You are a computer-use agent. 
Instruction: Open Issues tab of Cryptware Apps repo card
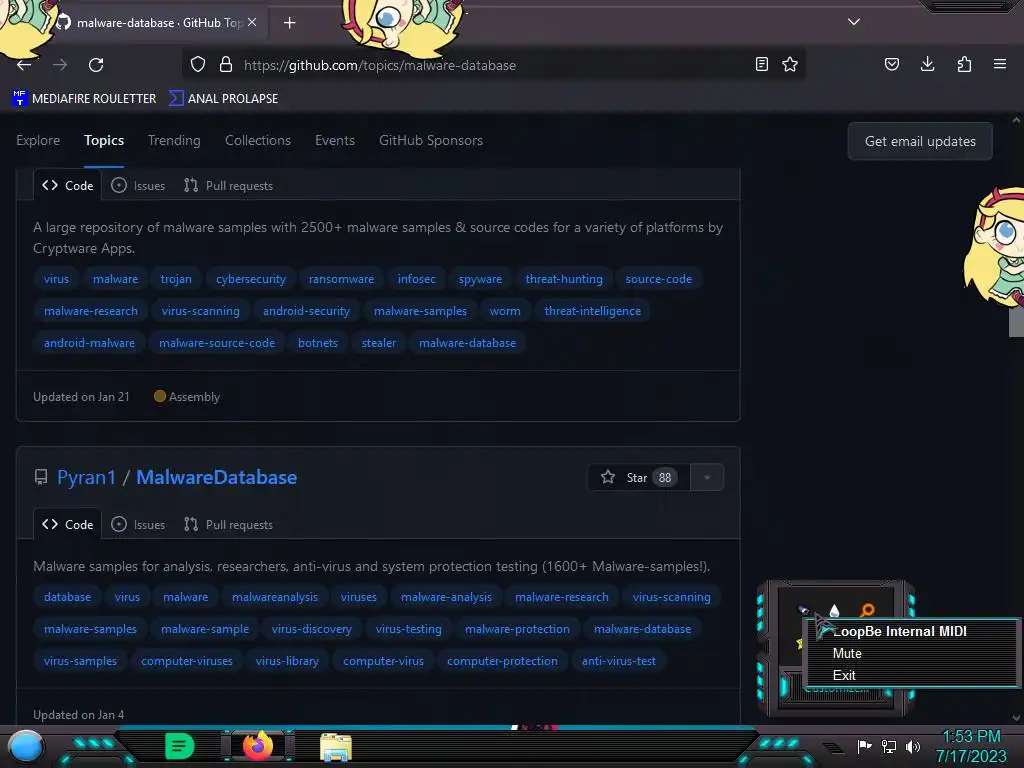pos(138,185)
